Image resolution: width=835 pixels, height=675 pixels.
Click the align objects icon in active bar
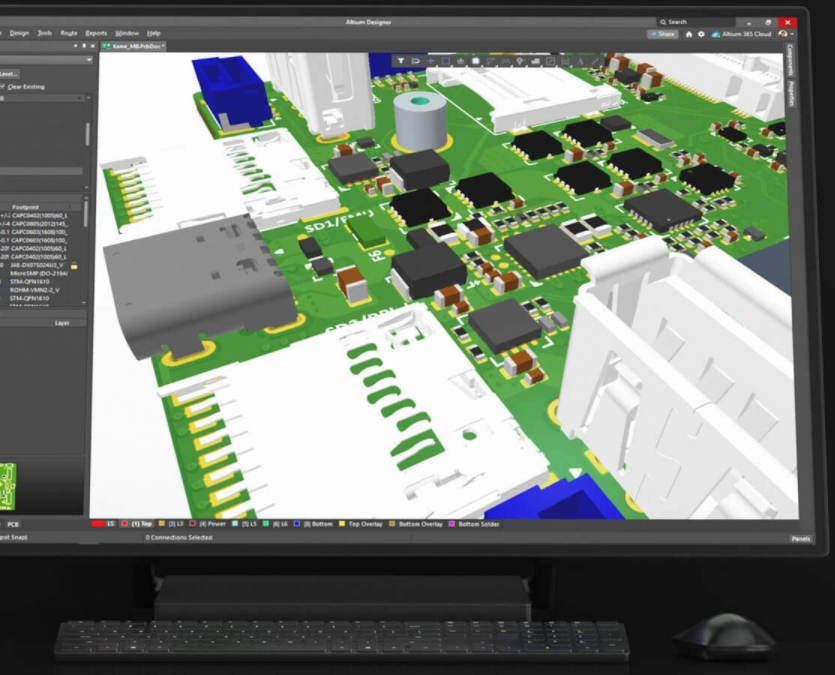pyautogui.click(x=460, y=61)
